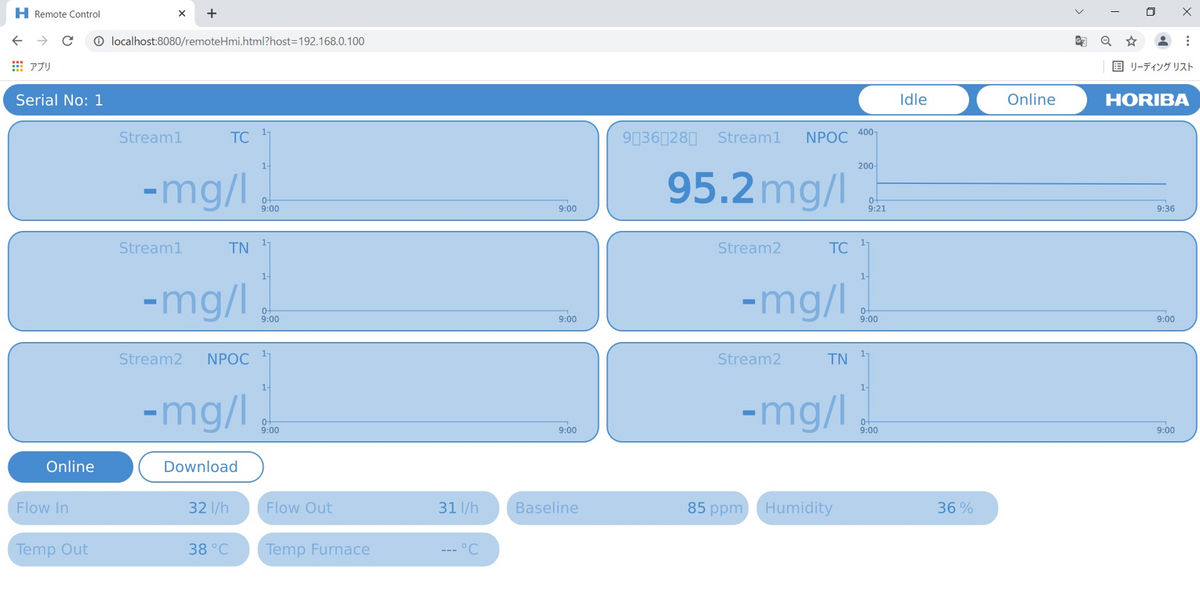Click the Temp Out 38 °C readout
Image resolution: width=1200 pixels, height=591 pixels.
pos(128,549)
